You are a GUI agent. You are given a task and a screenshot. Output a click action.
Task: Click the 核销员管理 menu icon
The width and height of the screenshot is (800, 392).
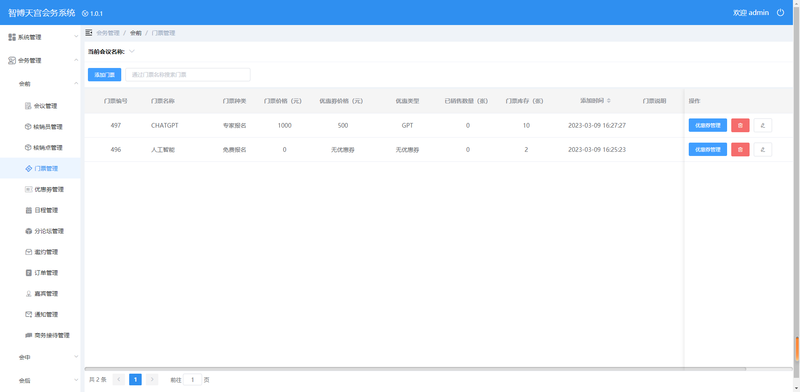pos(28,127)
